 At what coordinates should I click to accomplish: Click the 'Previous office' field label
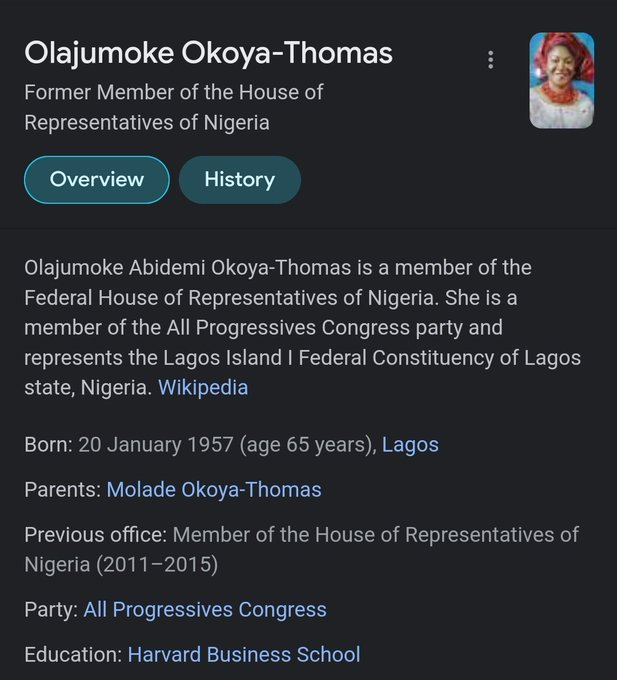point(95,534)
